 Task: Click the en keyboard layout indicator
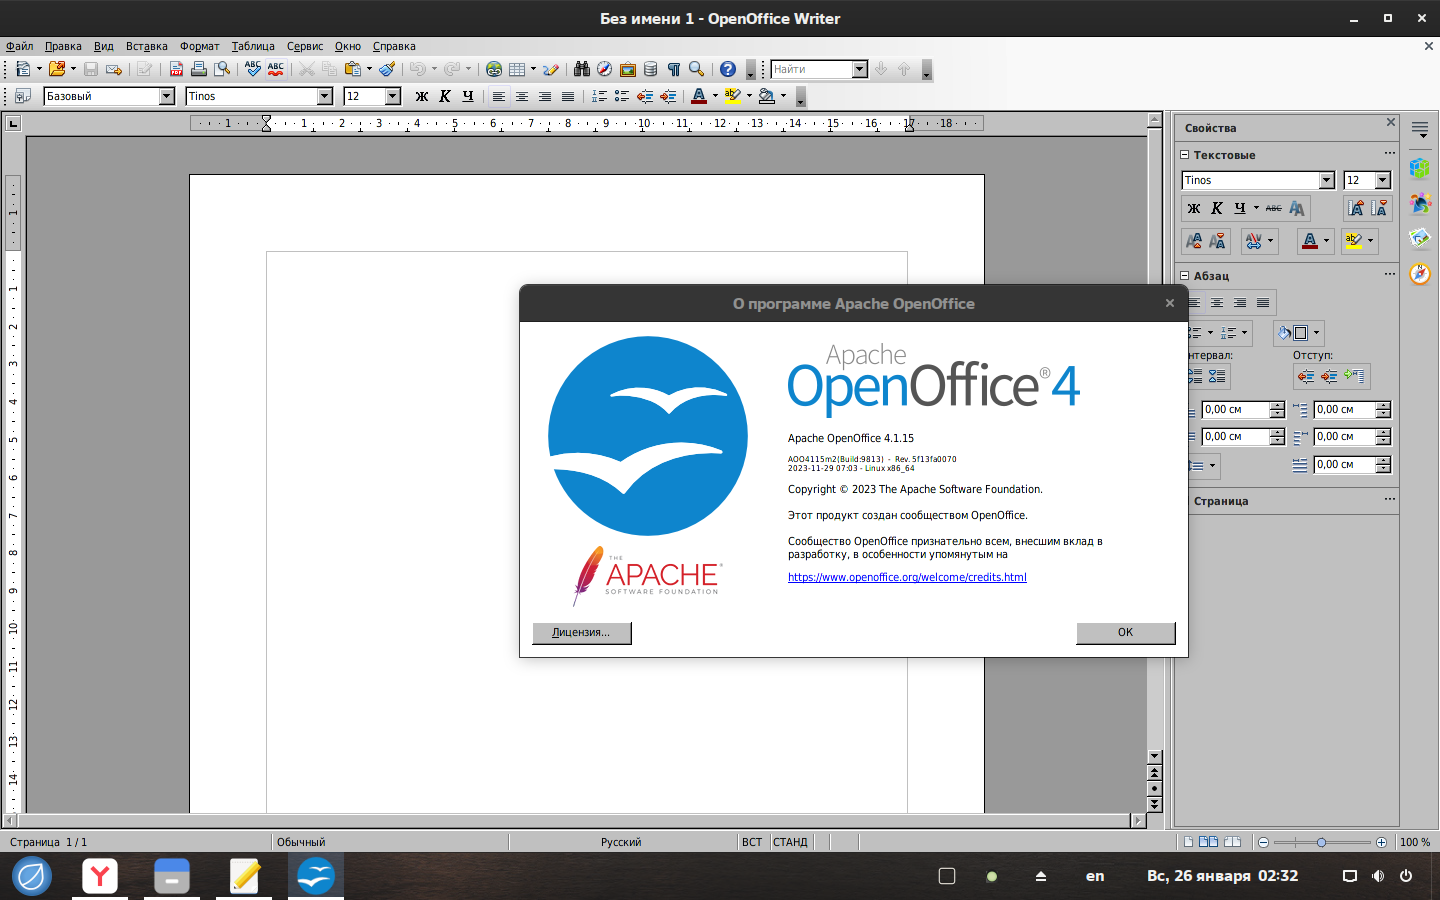point(1095,876)
